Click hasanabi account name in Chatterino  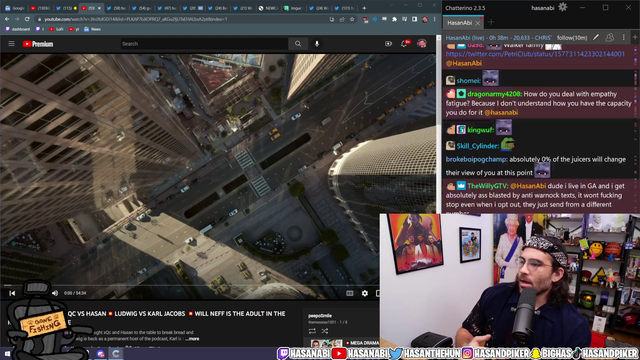point(542,8)
